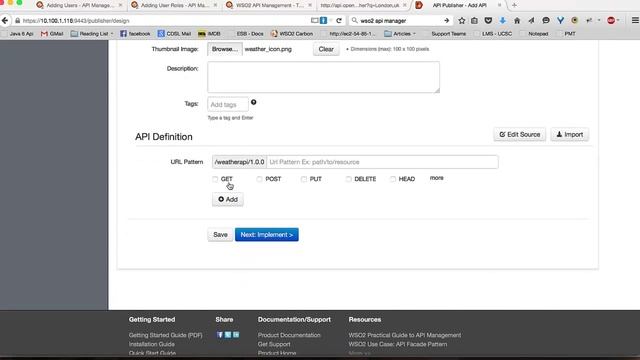Click the reader view icon in address bar

click(314, 20)
